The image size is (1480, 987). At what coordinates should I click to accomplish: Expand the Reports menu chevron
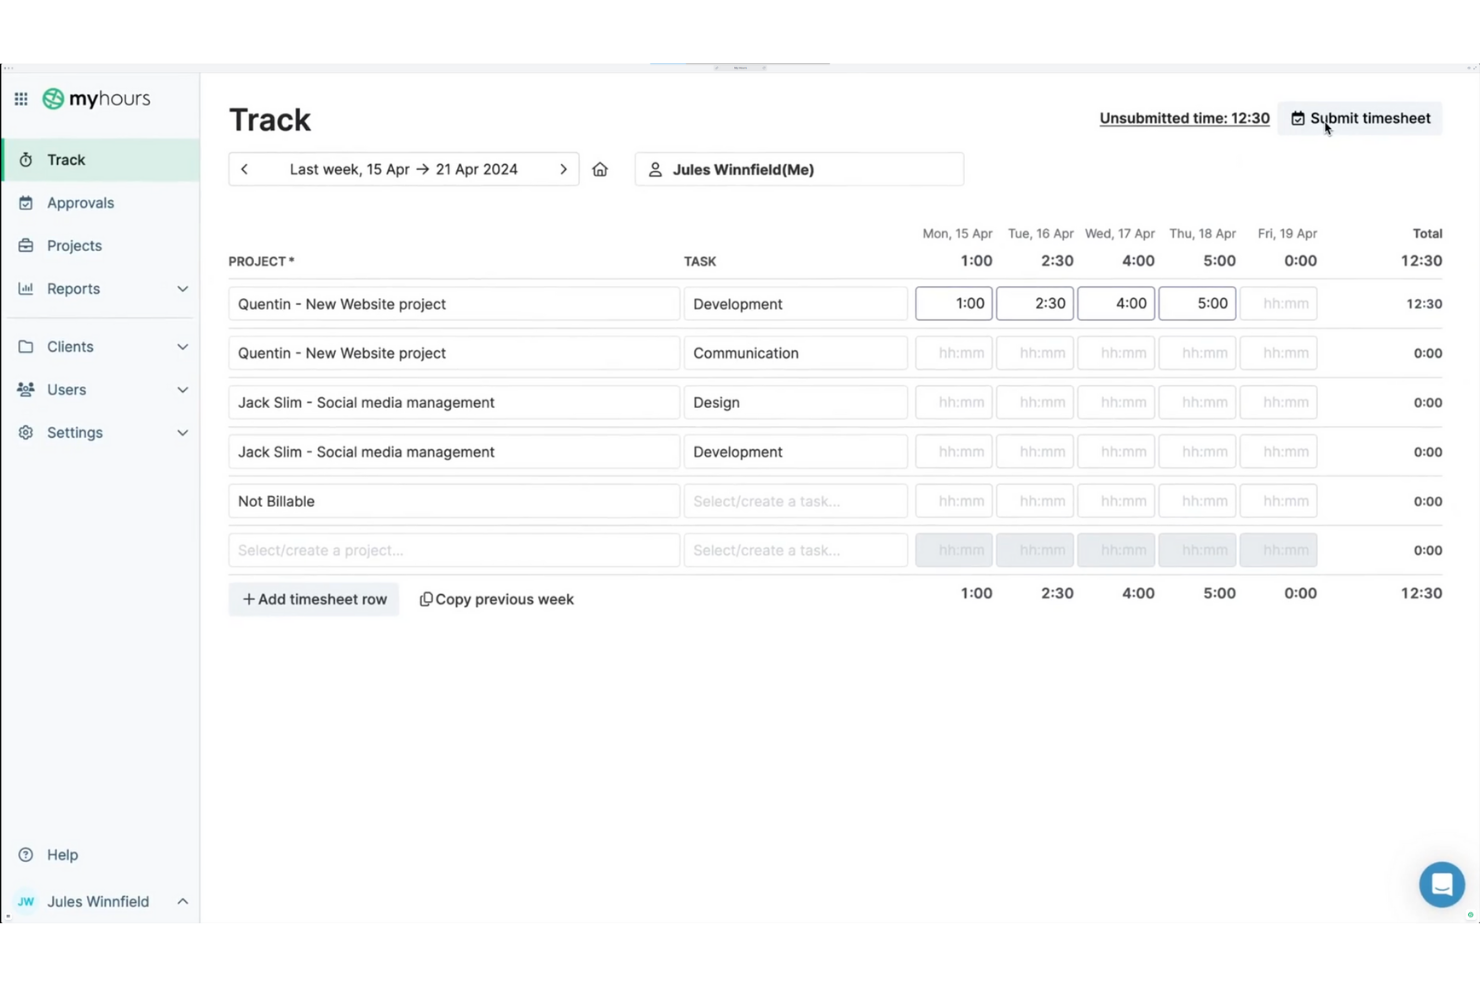tap(182, 289)
